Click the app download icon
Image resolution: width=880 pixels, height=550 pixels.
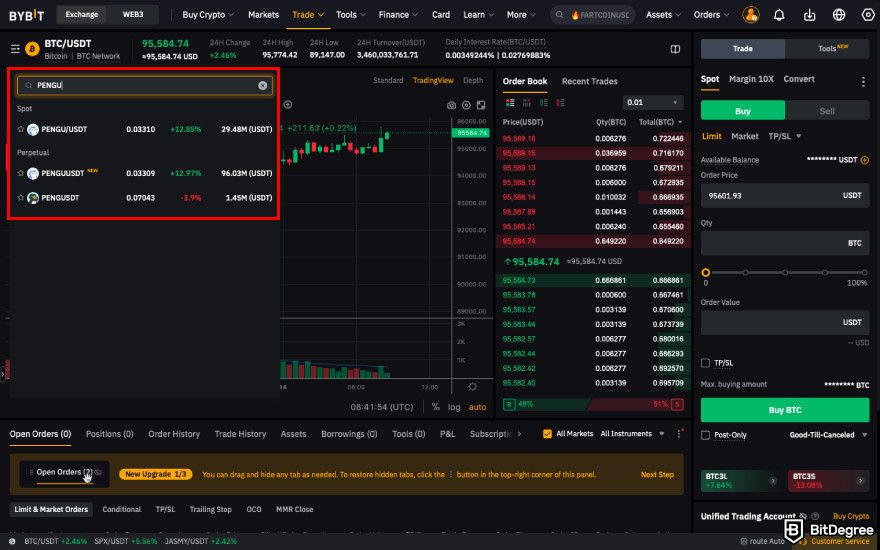[809, 15]
